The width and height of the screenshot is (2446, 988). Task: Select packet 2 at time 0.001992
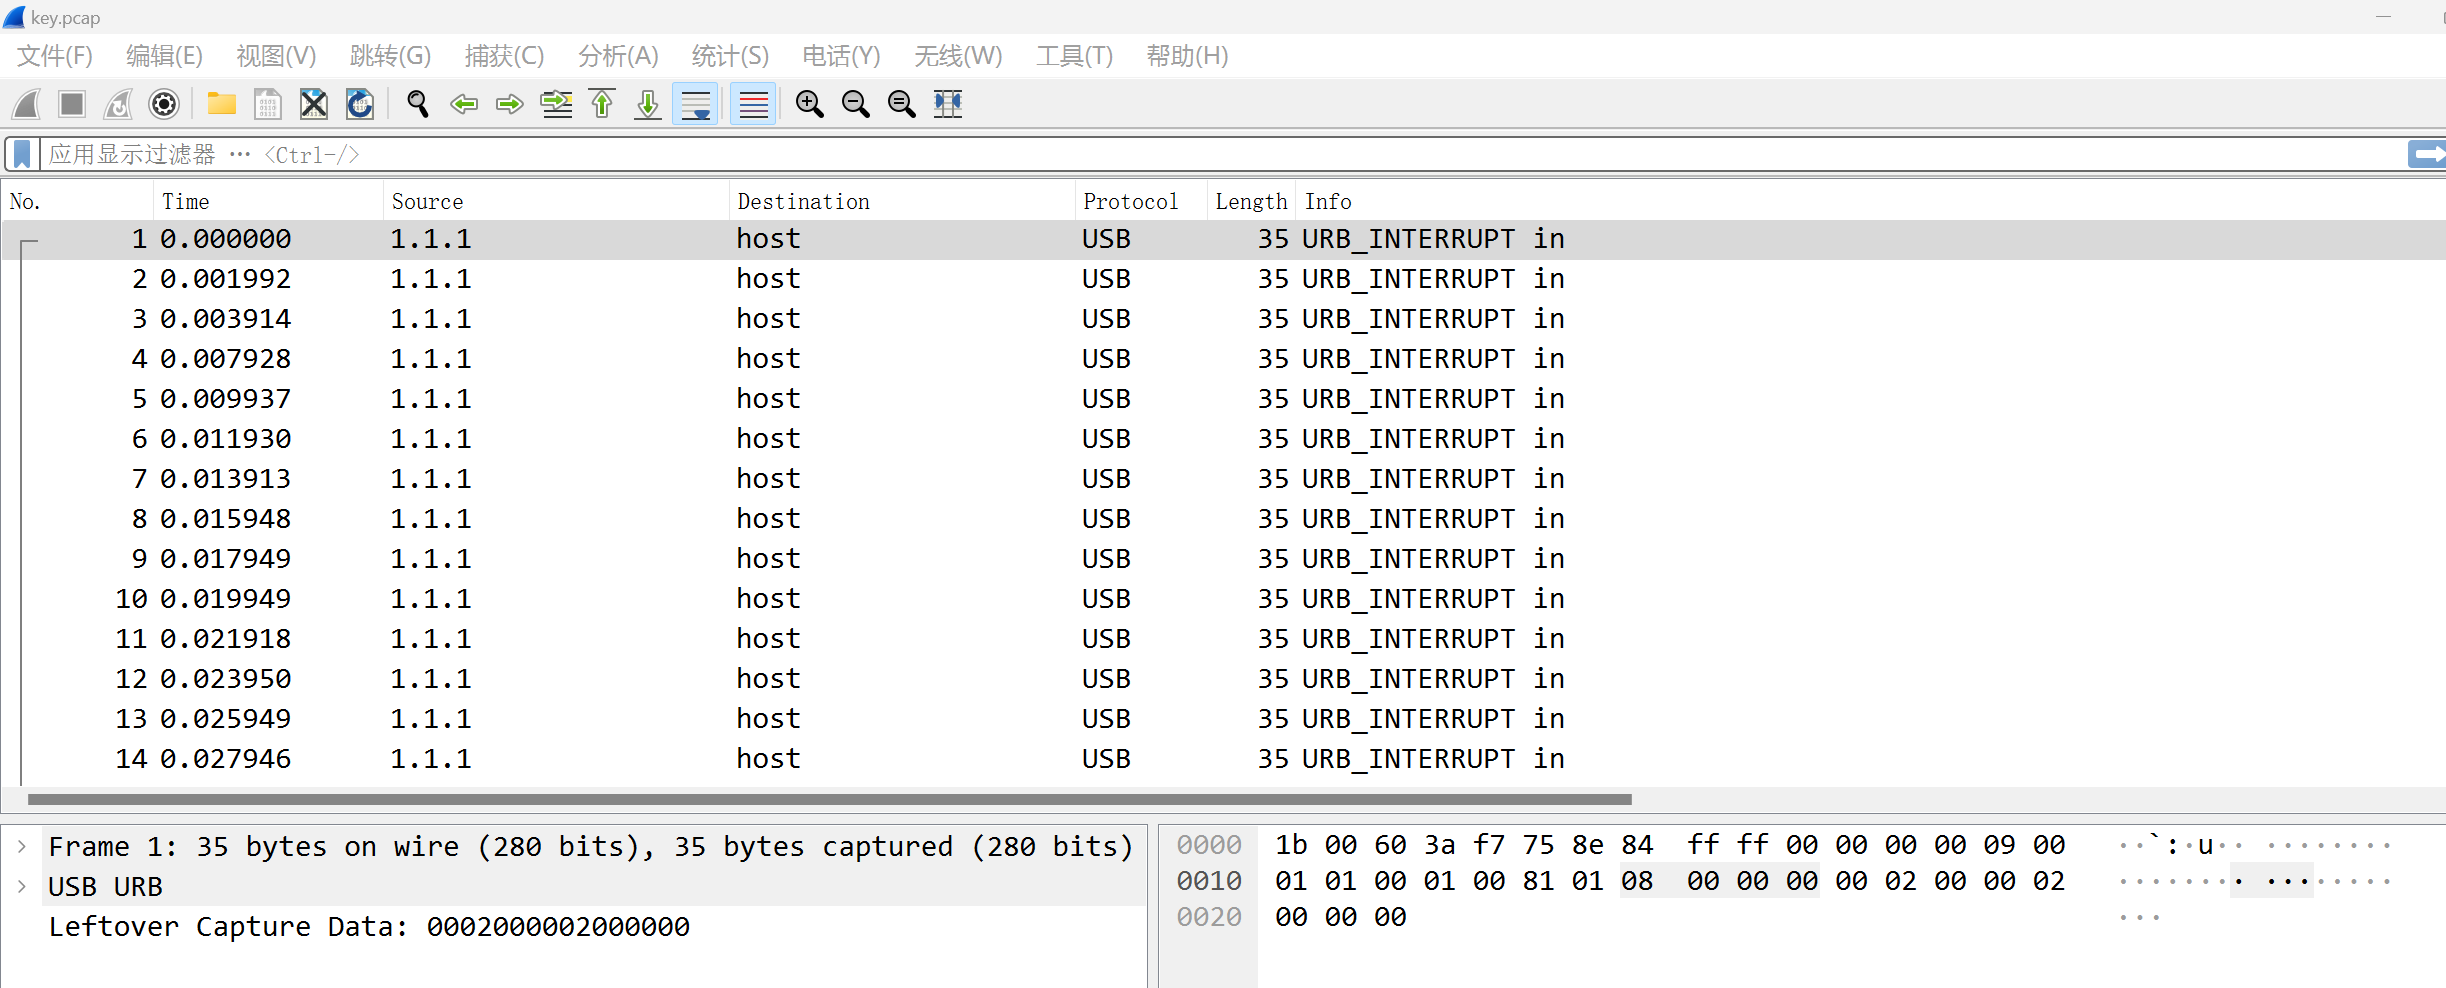pos(1224,279)
